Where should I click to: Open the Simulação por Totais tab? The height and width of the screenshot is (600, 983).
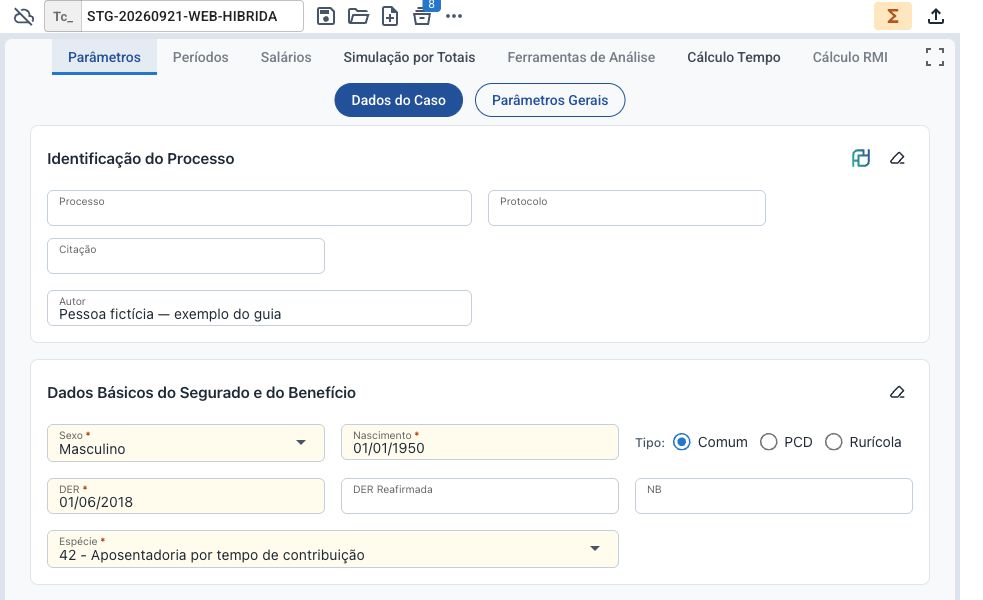click(x=409, y=57)
